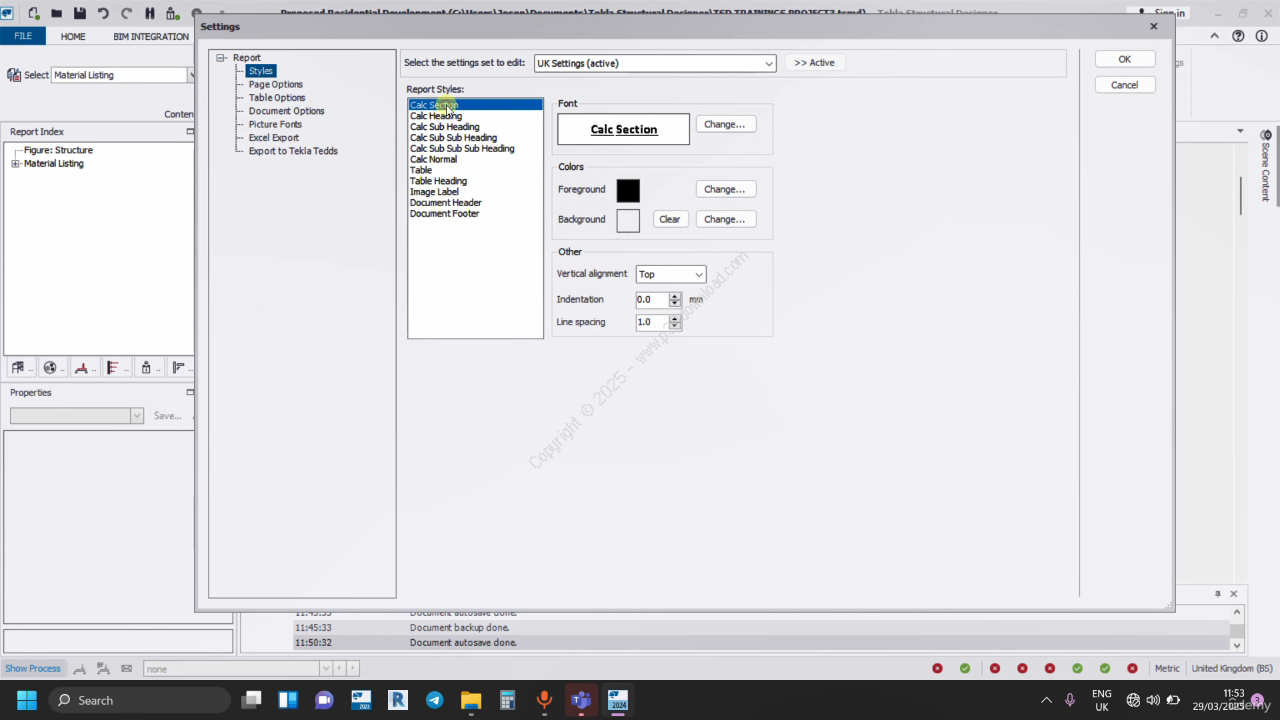The image size is (1280, 720).
Task: Click the black Foreground color swatch
Action: pos(628,190)
